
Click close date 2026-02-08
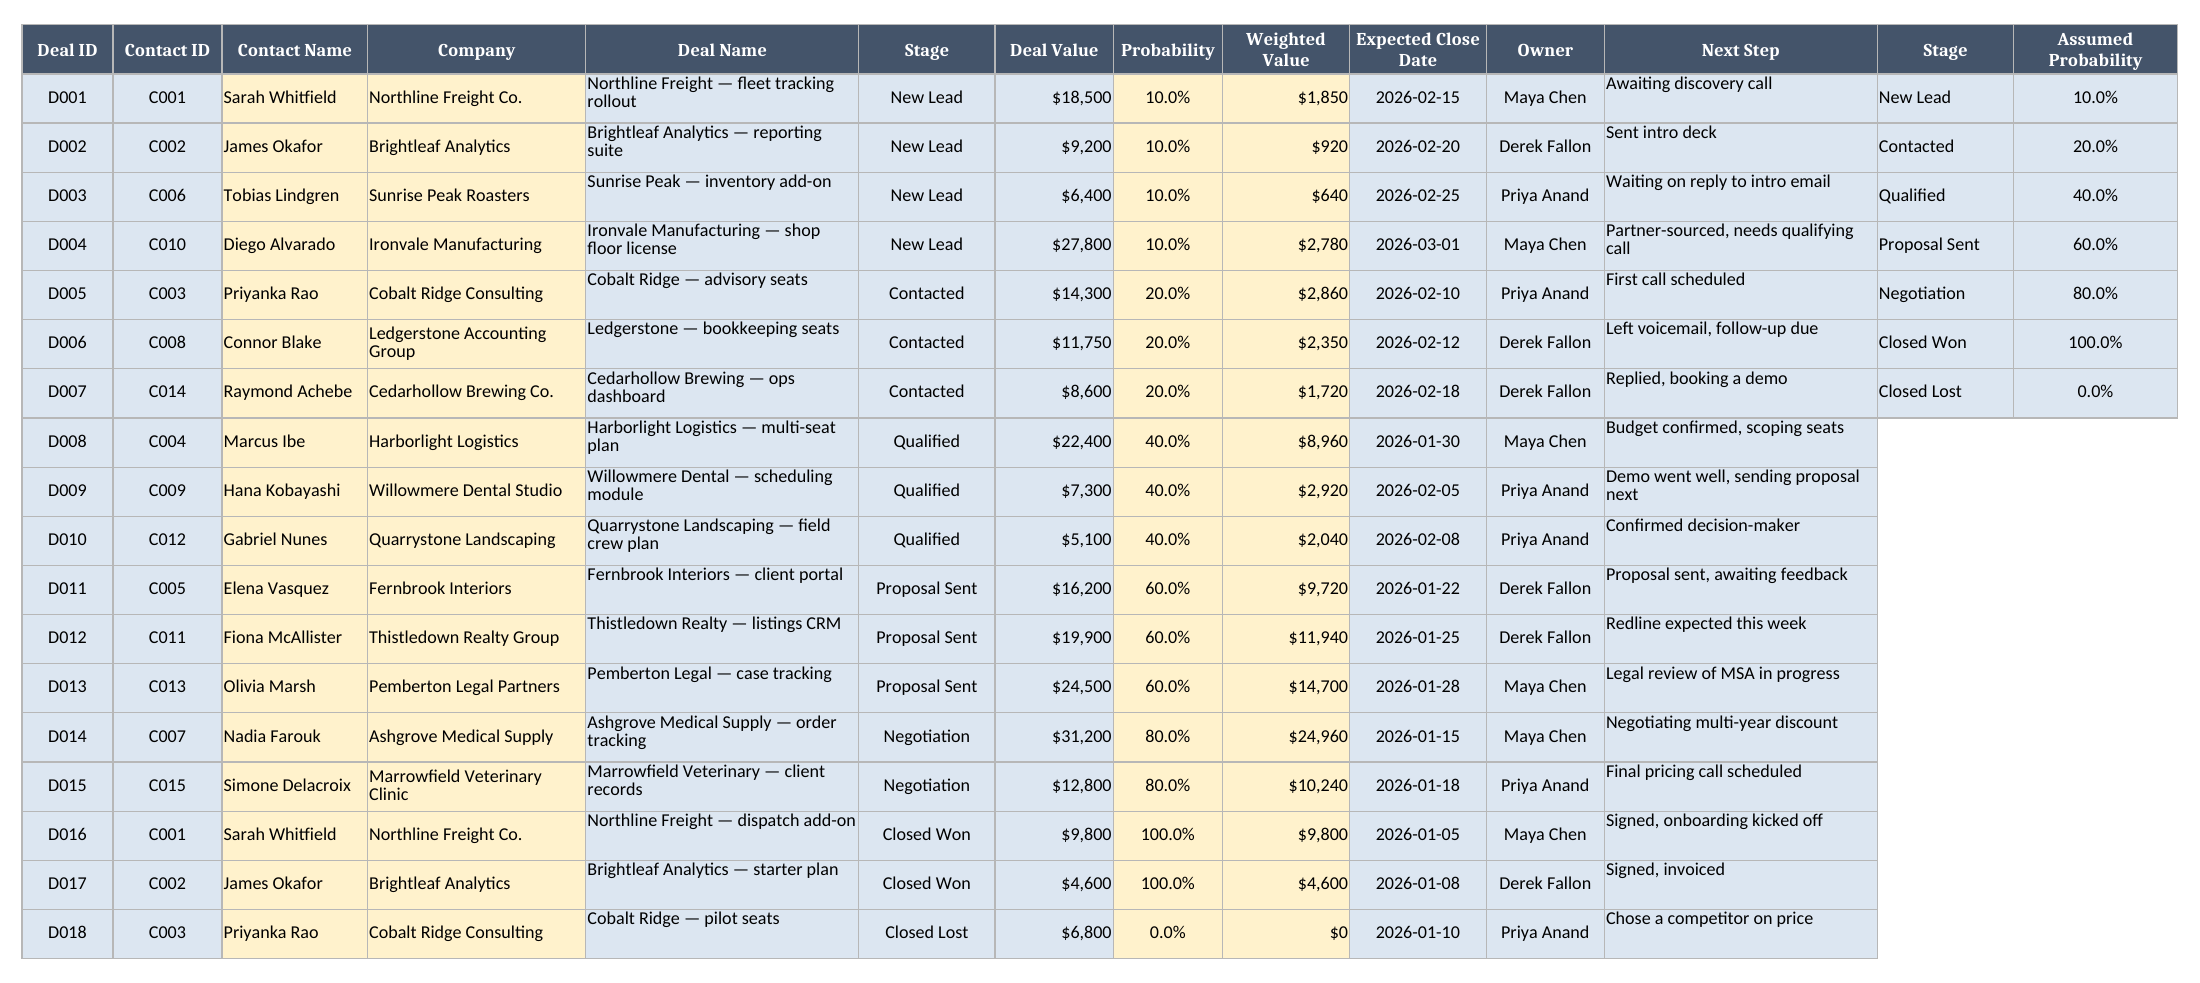pyautogui.click(x=1417, y=539)
